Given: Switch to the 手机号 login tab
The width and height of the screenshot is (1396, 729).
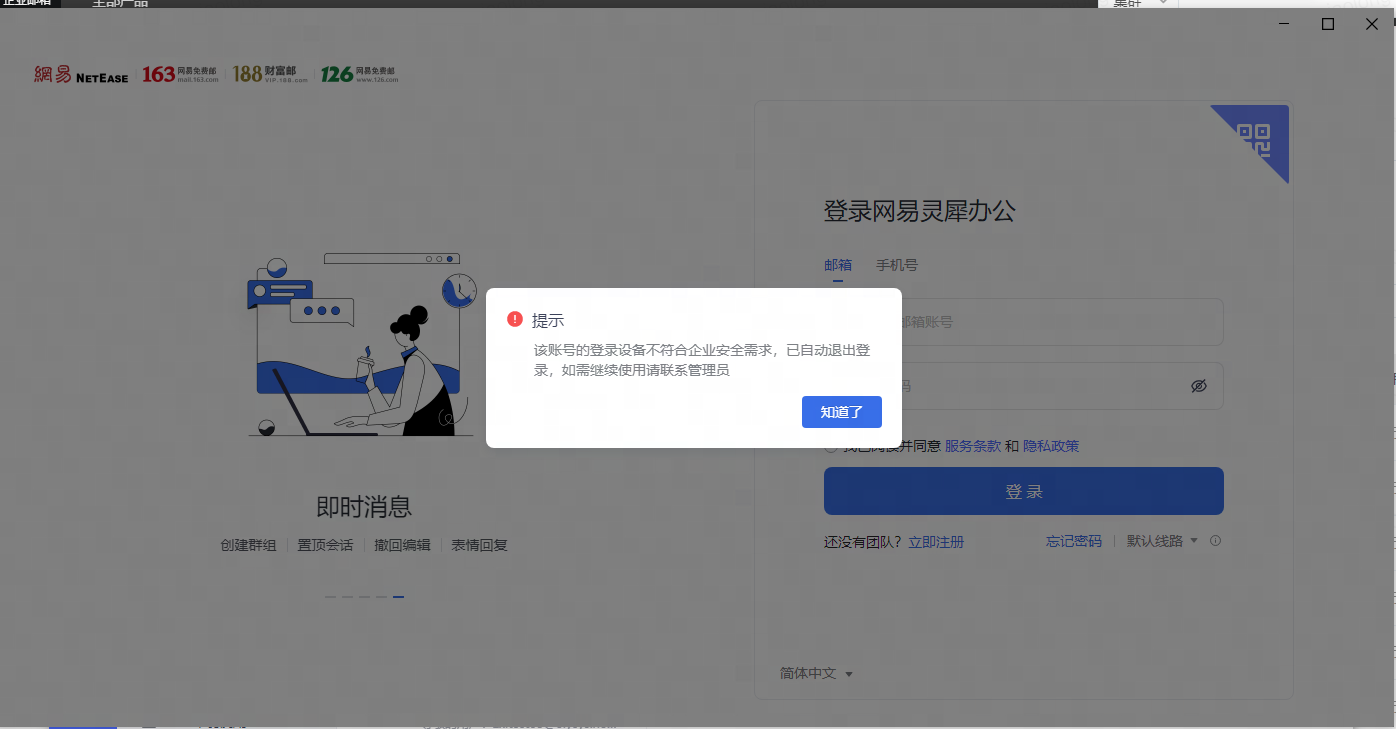Looking at the screenshot, I should click(x=897, y=265).
